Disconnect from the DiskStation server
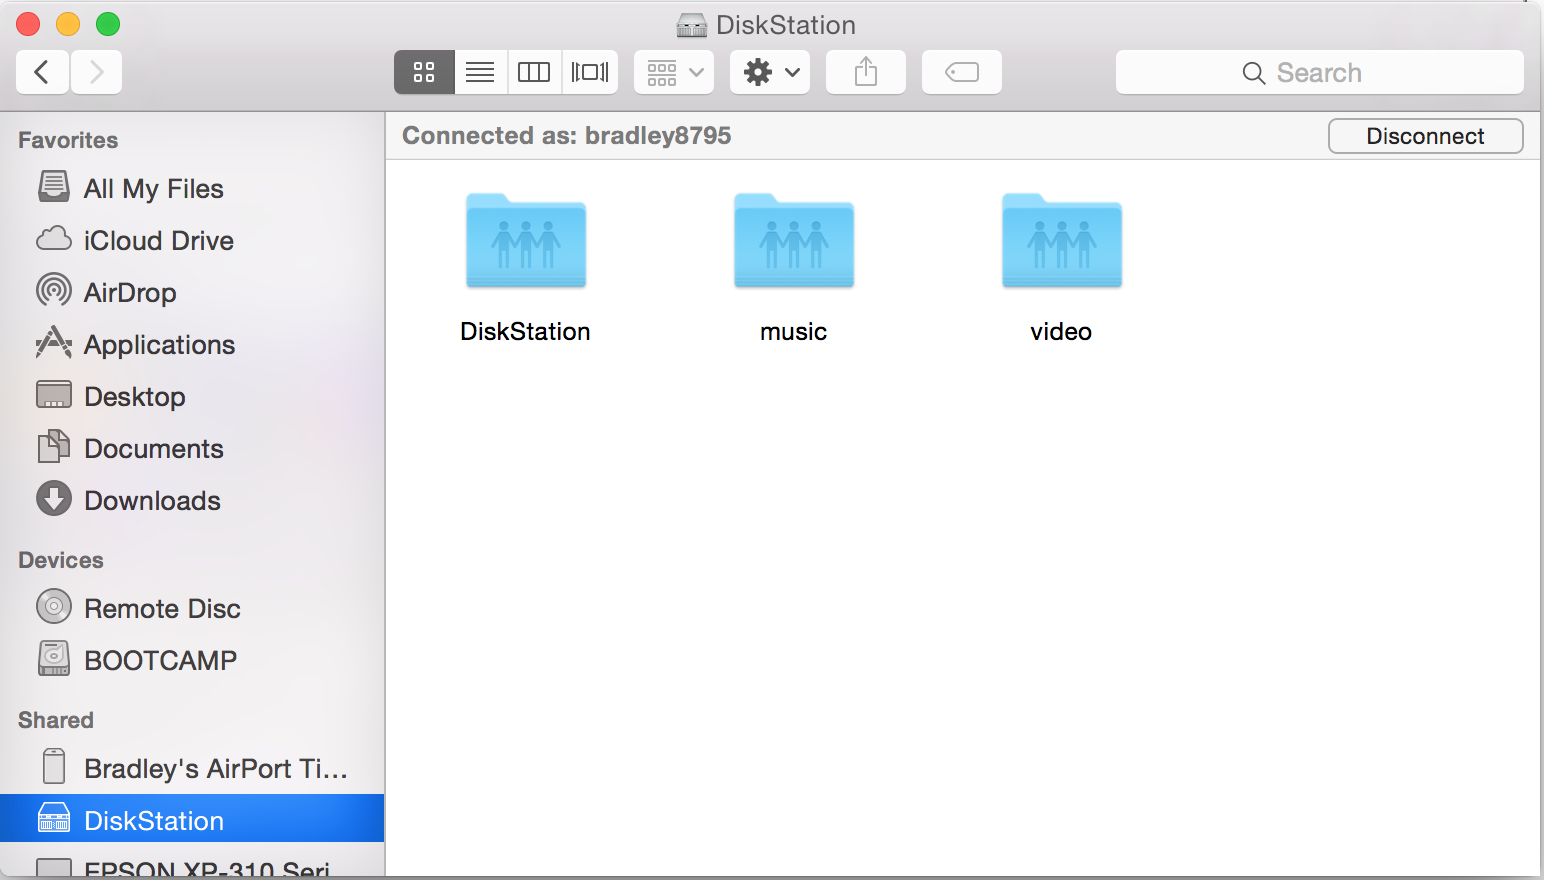The width and height of the screenshot is (1544, 880). pyautogui.click(x=1425, y=136)
